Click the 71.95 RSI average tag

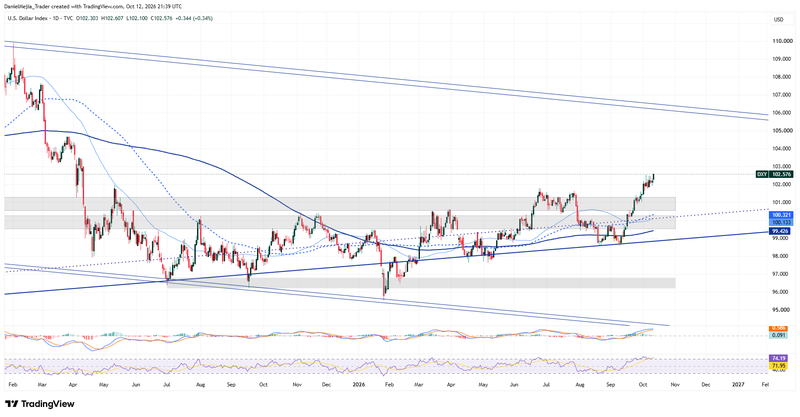(x=778, y=365)
